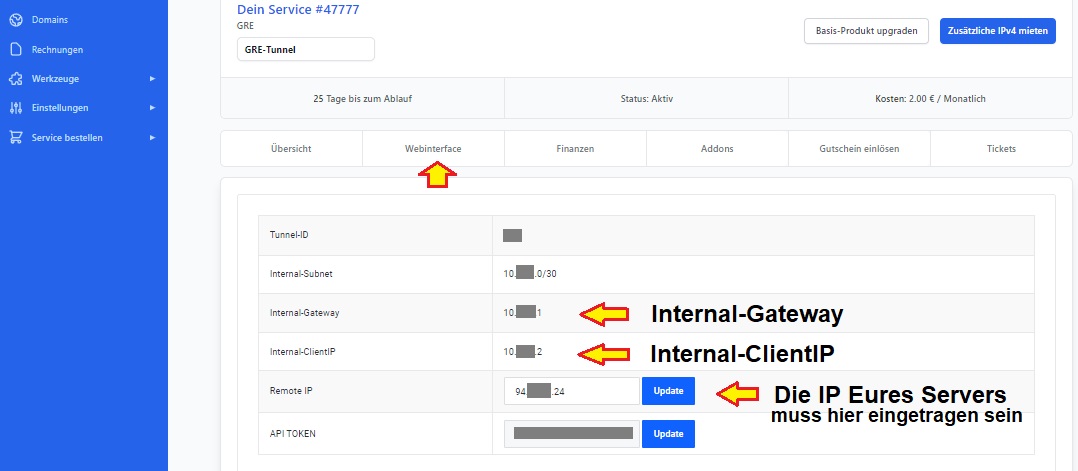Click the Rechnungen document icon
Screen dimensions: 1078x471
[x=15, y=49]
